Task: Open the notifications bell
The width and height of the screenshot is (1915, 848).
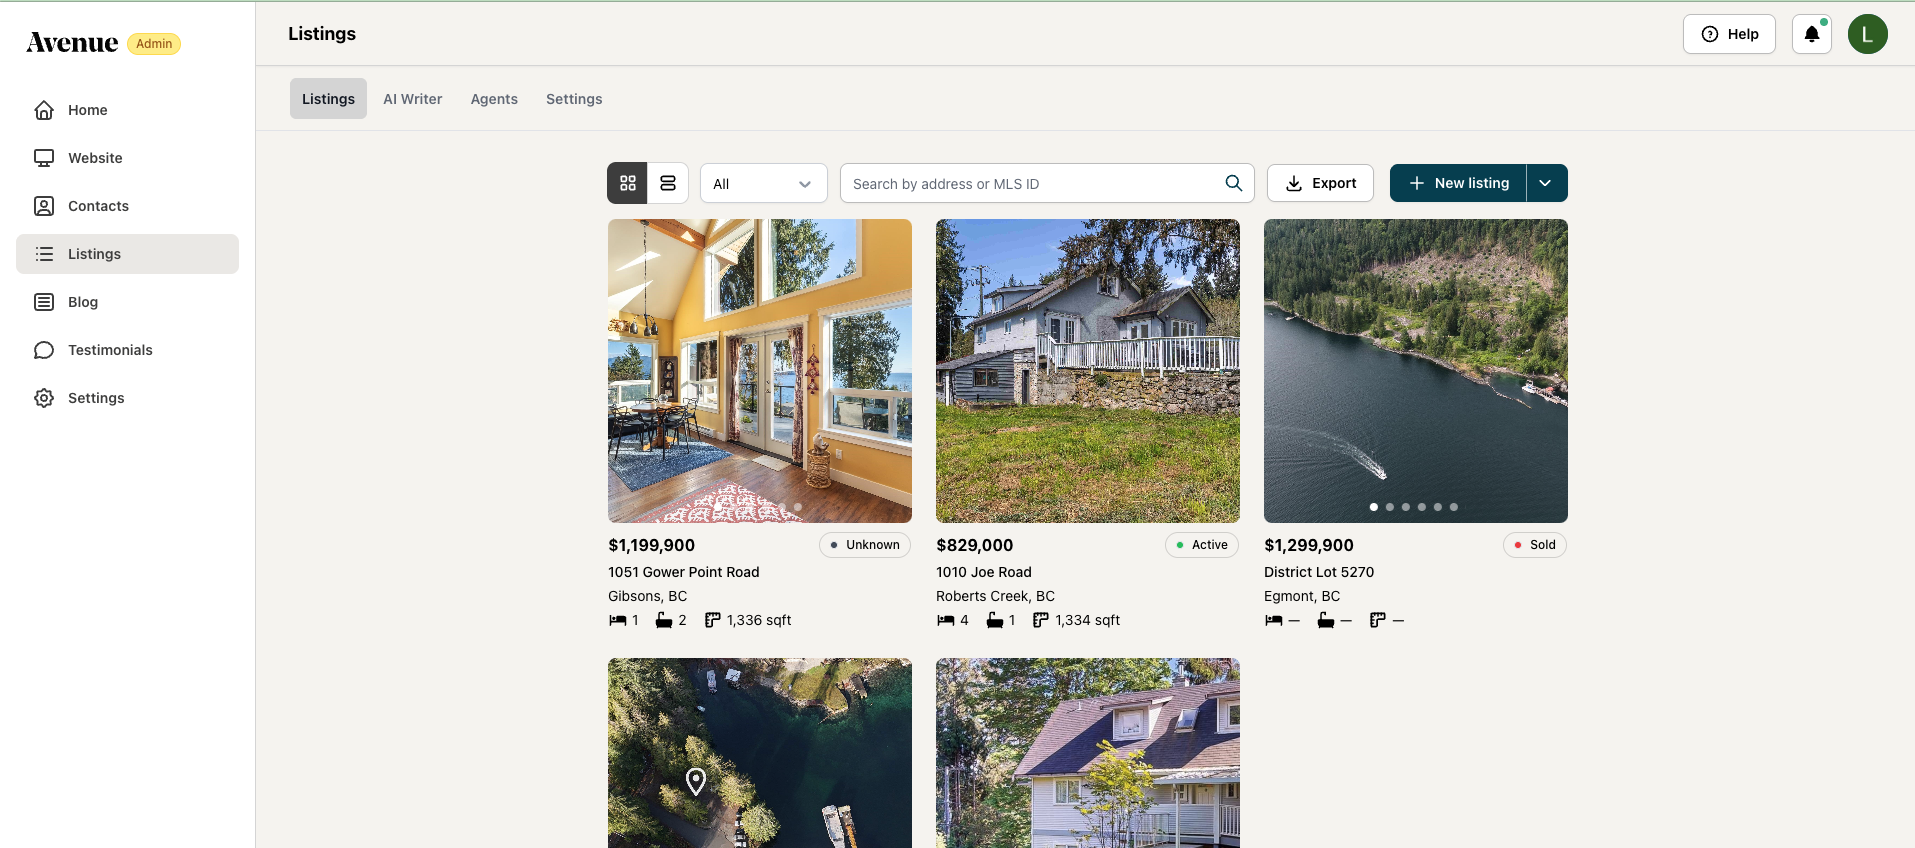Action: (x=1811, y=34)
